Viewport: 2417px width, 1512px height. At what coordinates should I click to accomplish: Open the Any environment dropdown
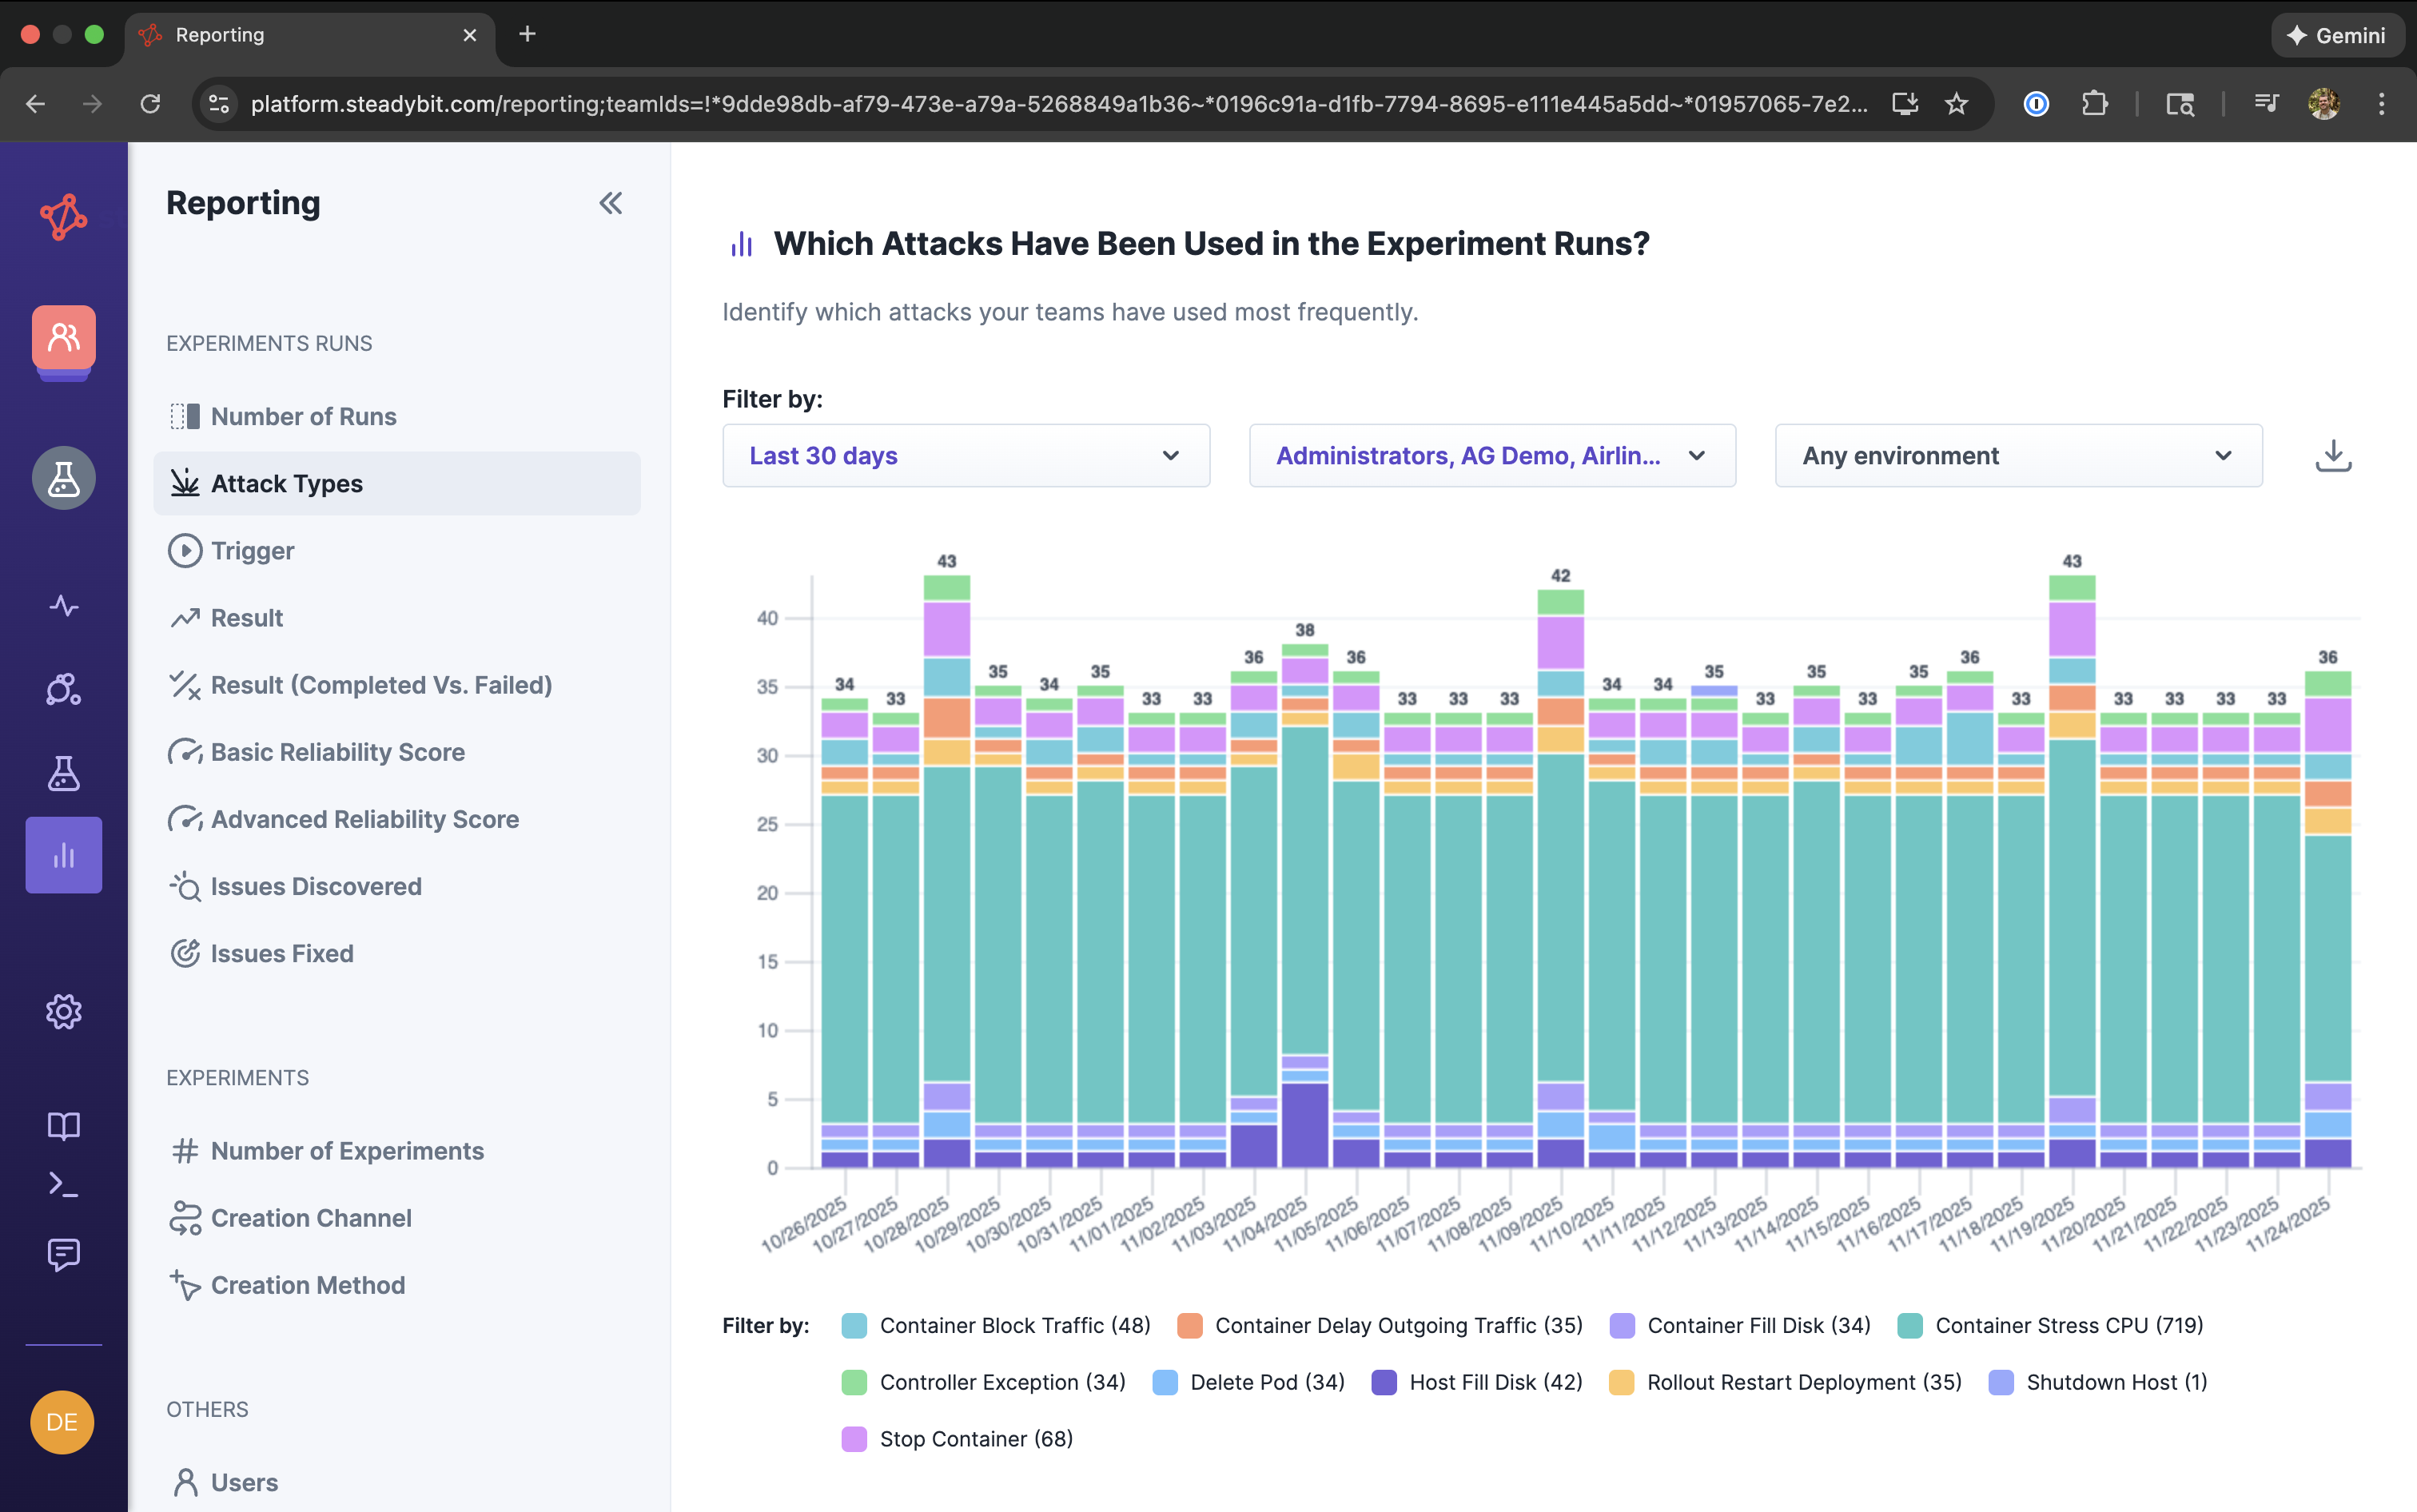[x=2017, y=456]
